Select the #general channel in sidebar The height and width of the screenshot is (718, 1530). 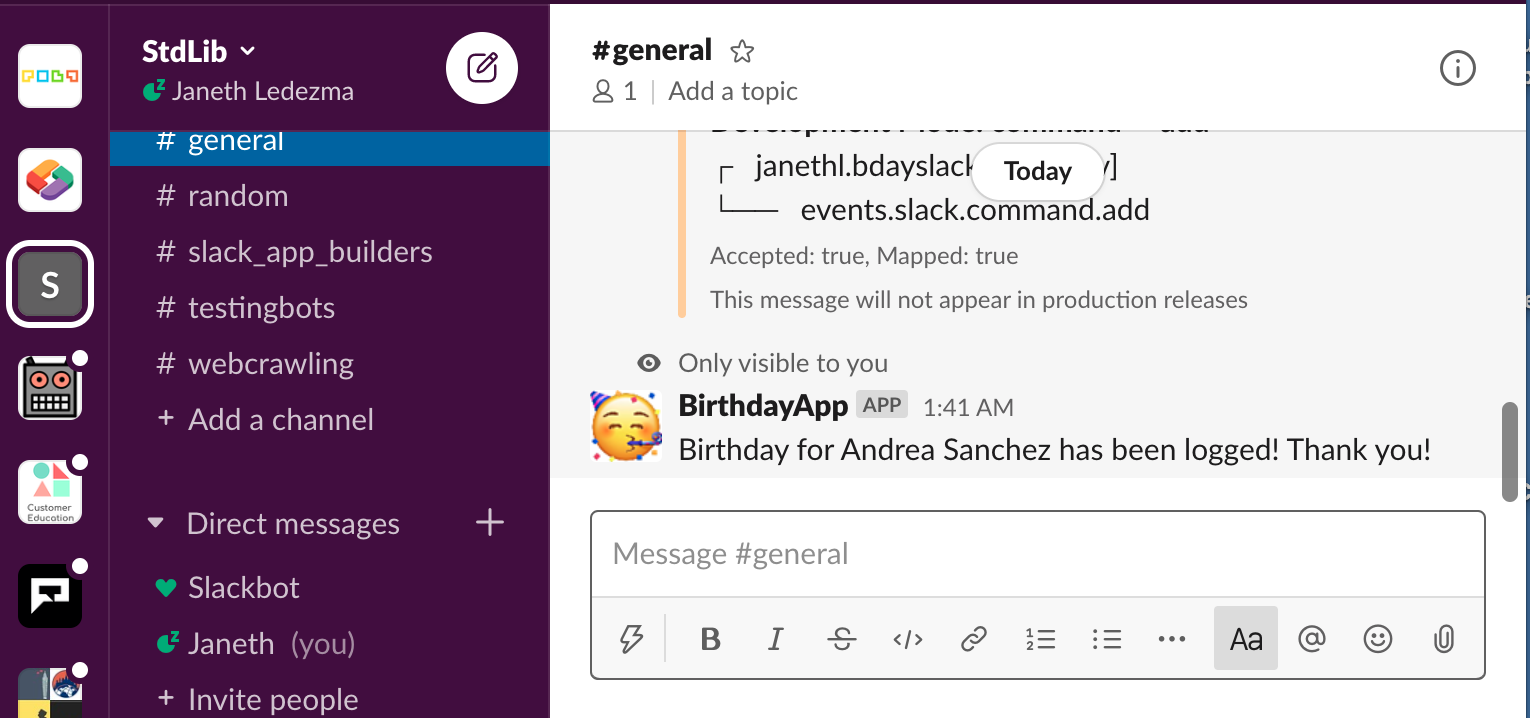coord(330,146)
